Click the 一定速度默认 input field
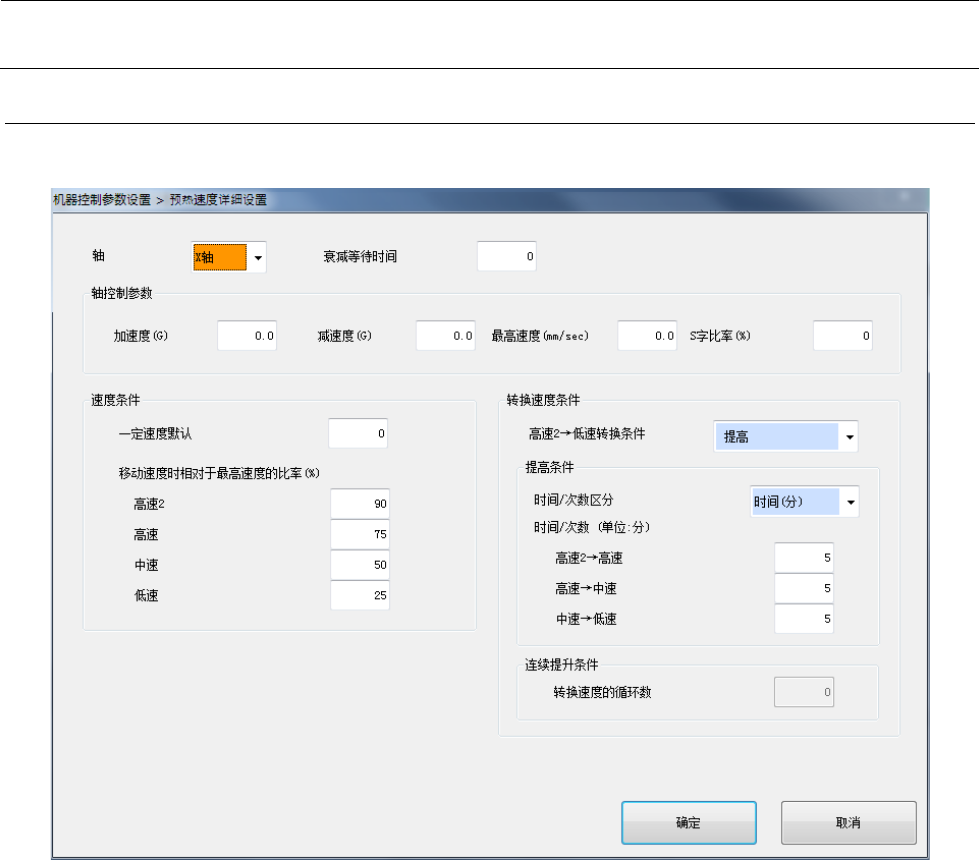This screenshot has width=979, height=860. click(358, 433)
